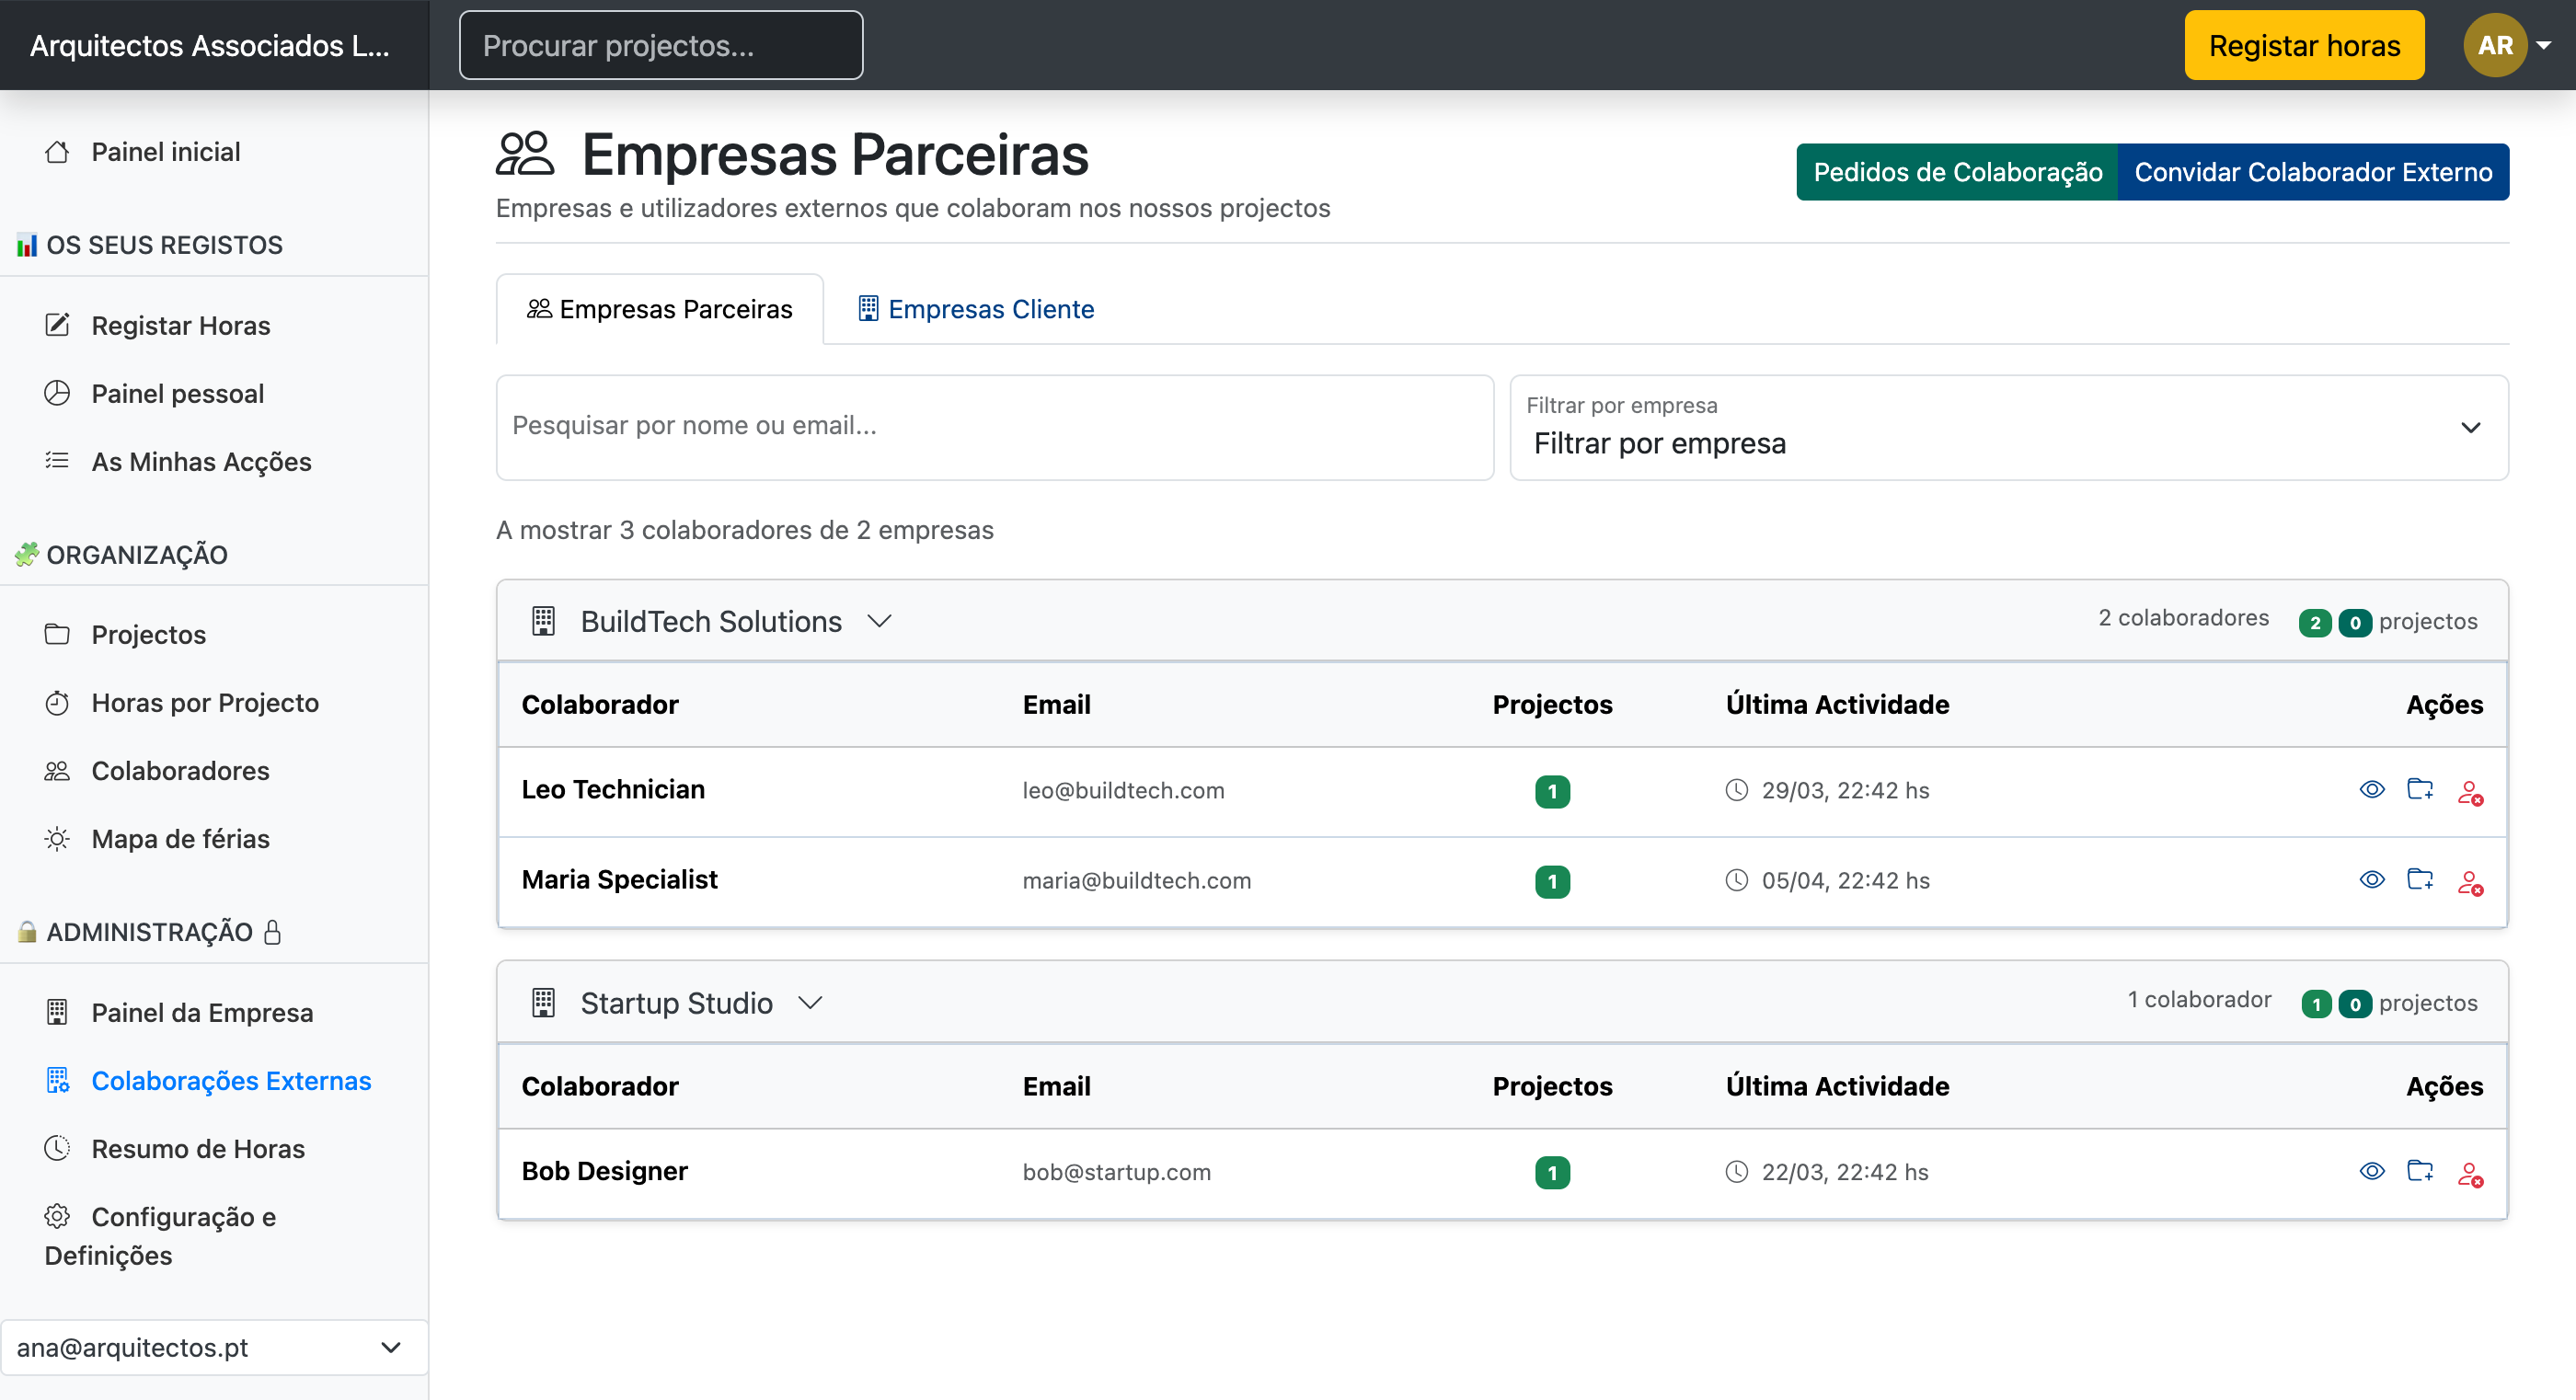
Task: Open Mapa de férias via sun icon
Action: click(57, 838)
